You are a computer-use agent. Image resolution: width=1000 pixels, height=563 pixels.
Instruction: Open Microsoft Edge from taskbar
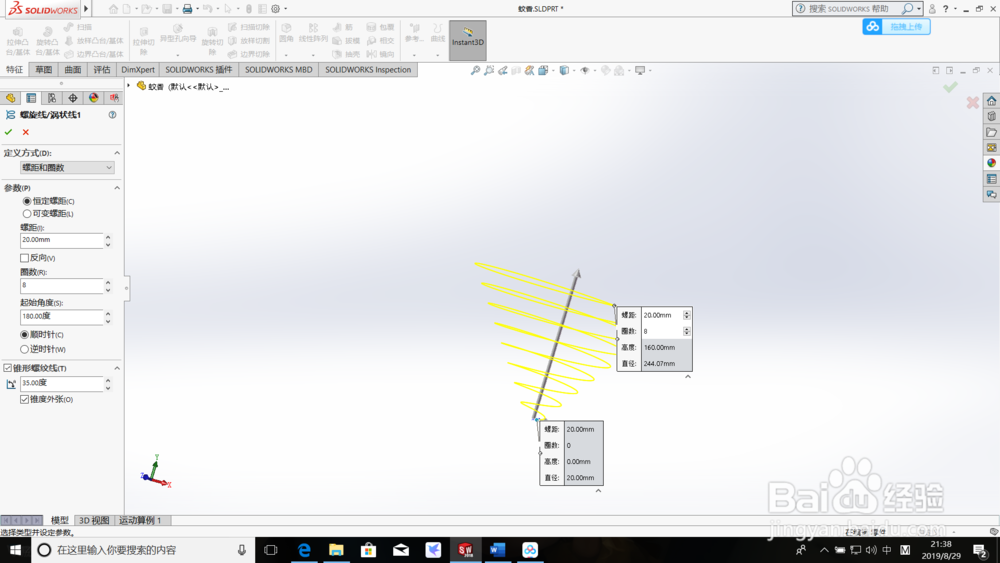pyautogui.click(x=304, y=550)
